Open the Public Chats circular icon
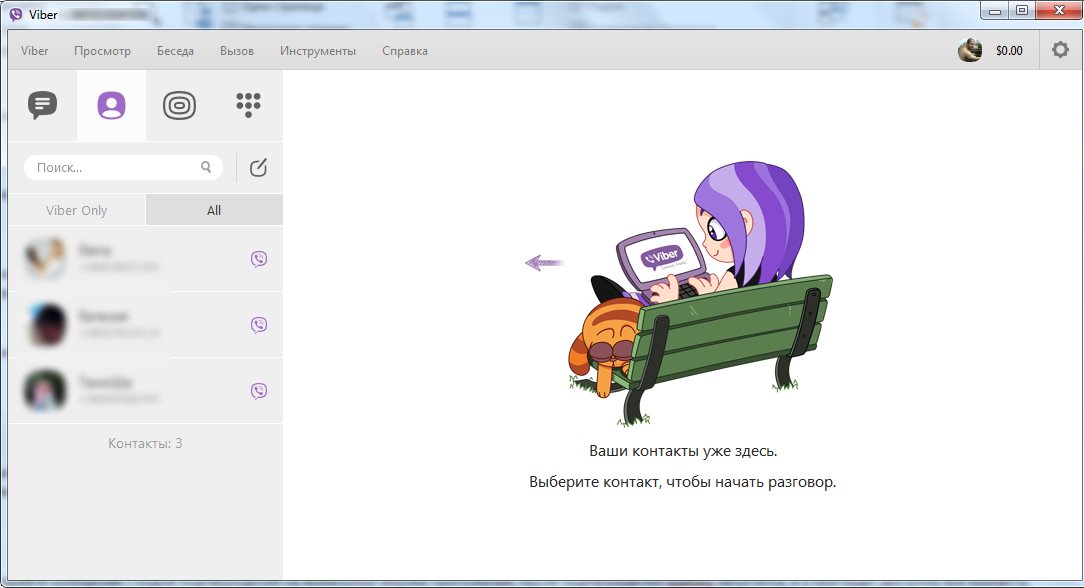Viewport: 1084px width, 588px height. click(180, 105)
